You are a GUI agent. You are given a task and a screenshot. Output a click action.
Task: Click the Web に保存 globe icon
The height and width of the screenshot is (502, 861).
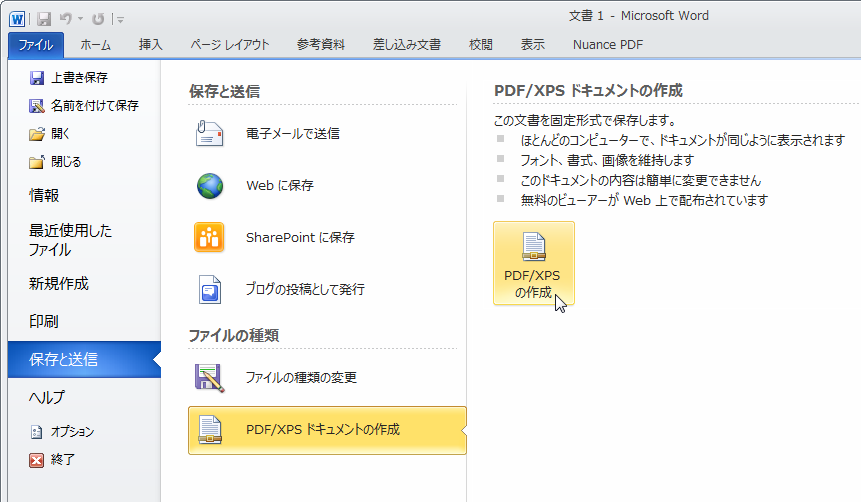[210, 186]
